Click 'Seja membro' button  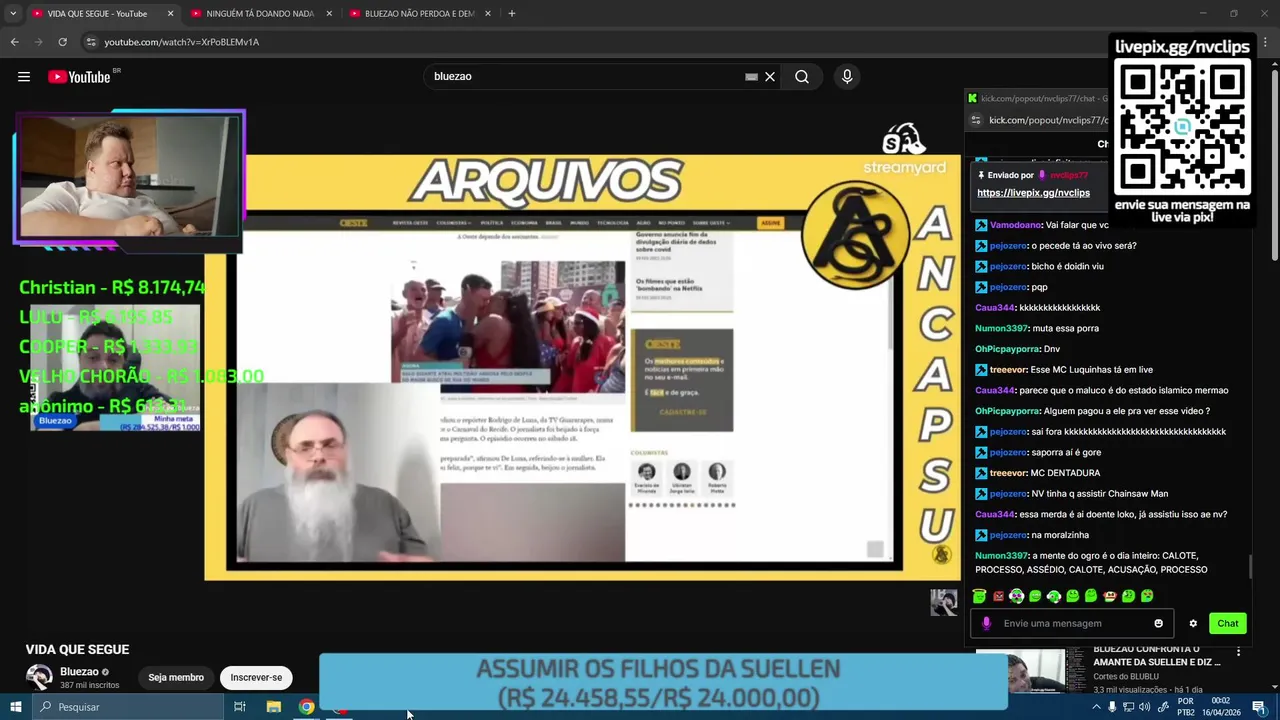click(176, 677)
